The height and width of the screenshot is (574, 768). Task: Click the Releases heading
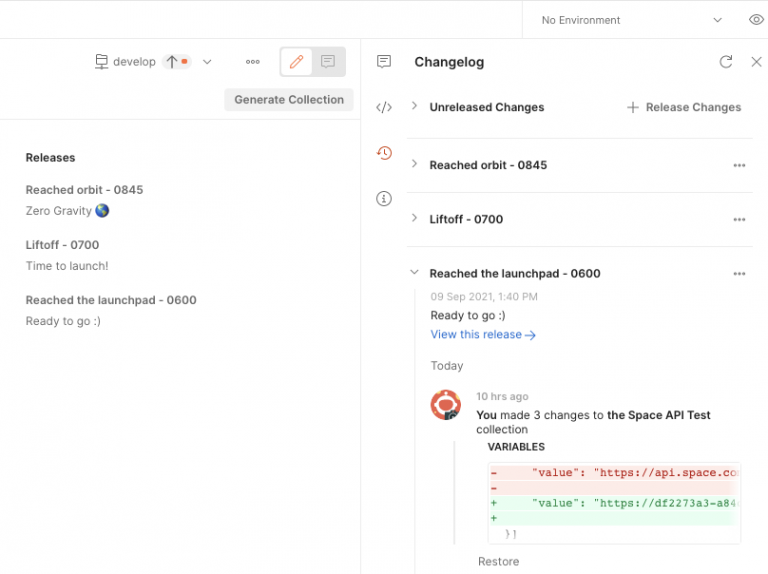pos(50,158)
